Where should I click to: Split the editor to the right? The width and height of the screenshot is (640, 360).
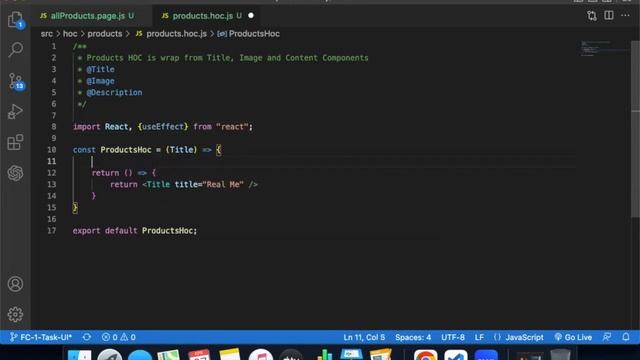tap(609, 16)
